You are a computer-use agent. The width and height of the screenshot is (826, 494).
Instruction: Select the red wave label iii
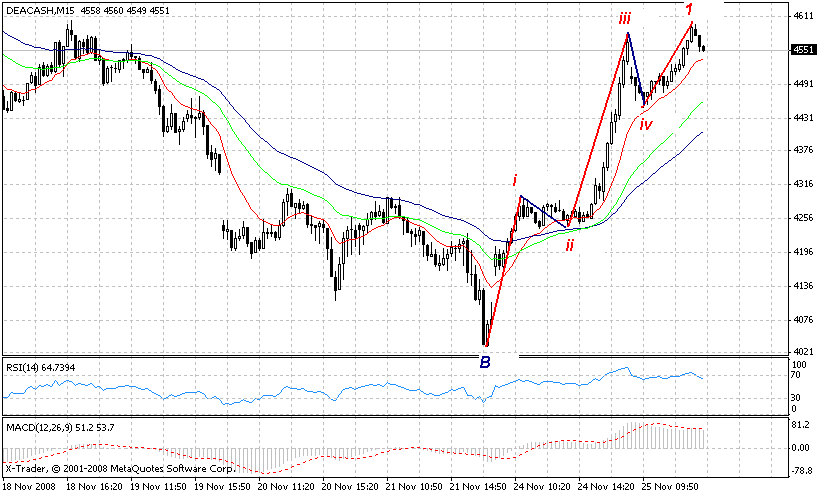625,19
